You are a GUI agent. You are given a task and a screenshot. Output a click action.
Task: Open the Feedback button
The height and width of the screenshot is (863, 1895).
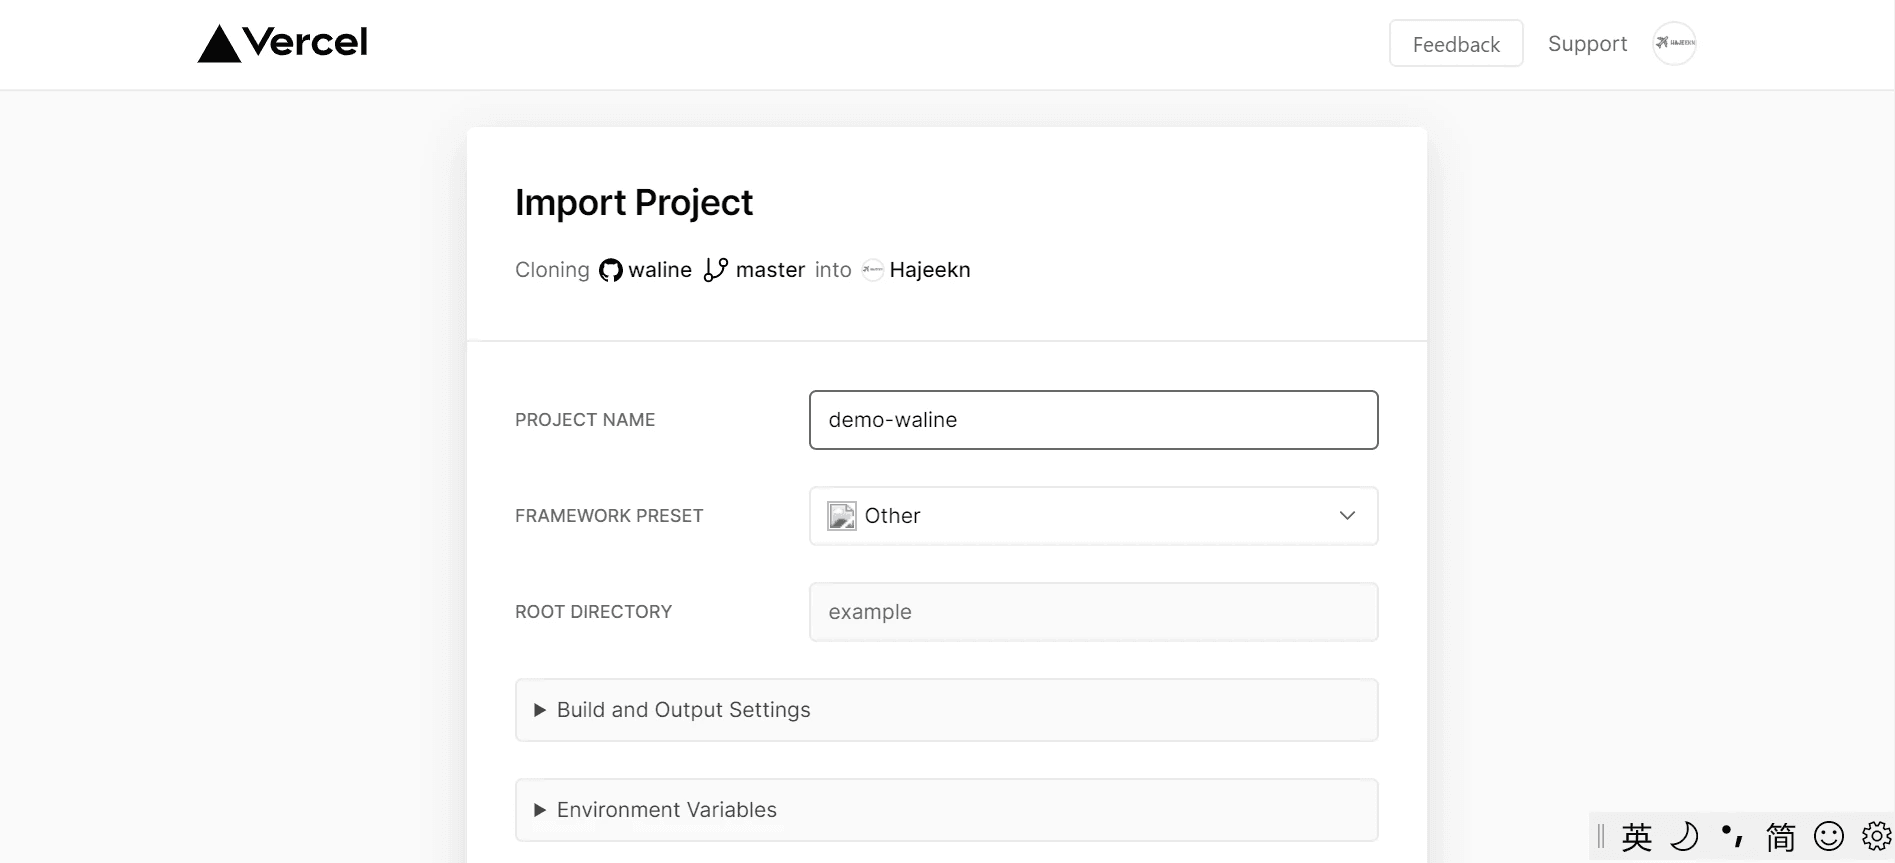coord(1456,43)
